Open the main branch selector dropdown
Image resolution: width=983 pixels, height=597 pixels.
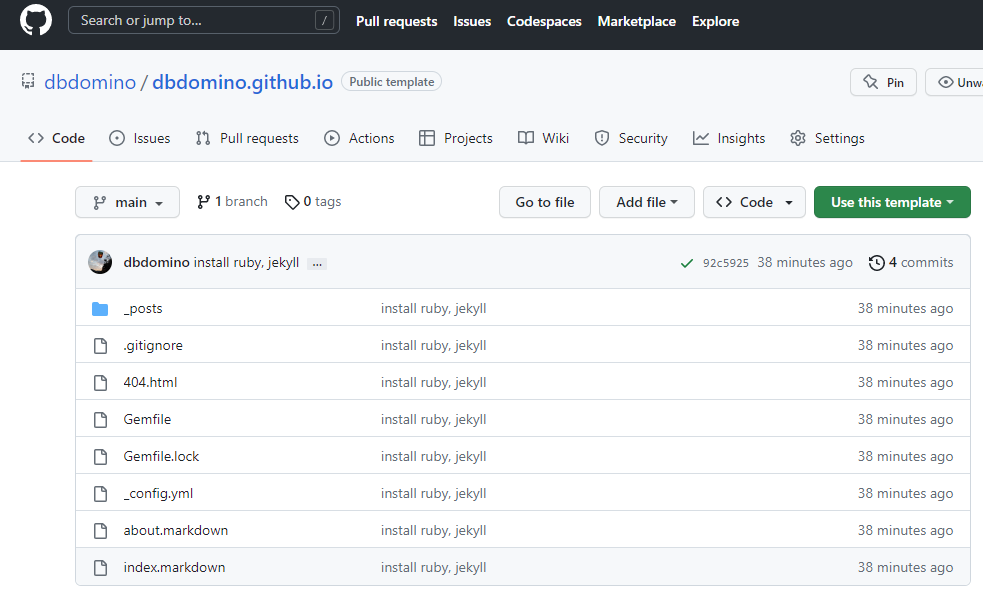tap(127, 202)
